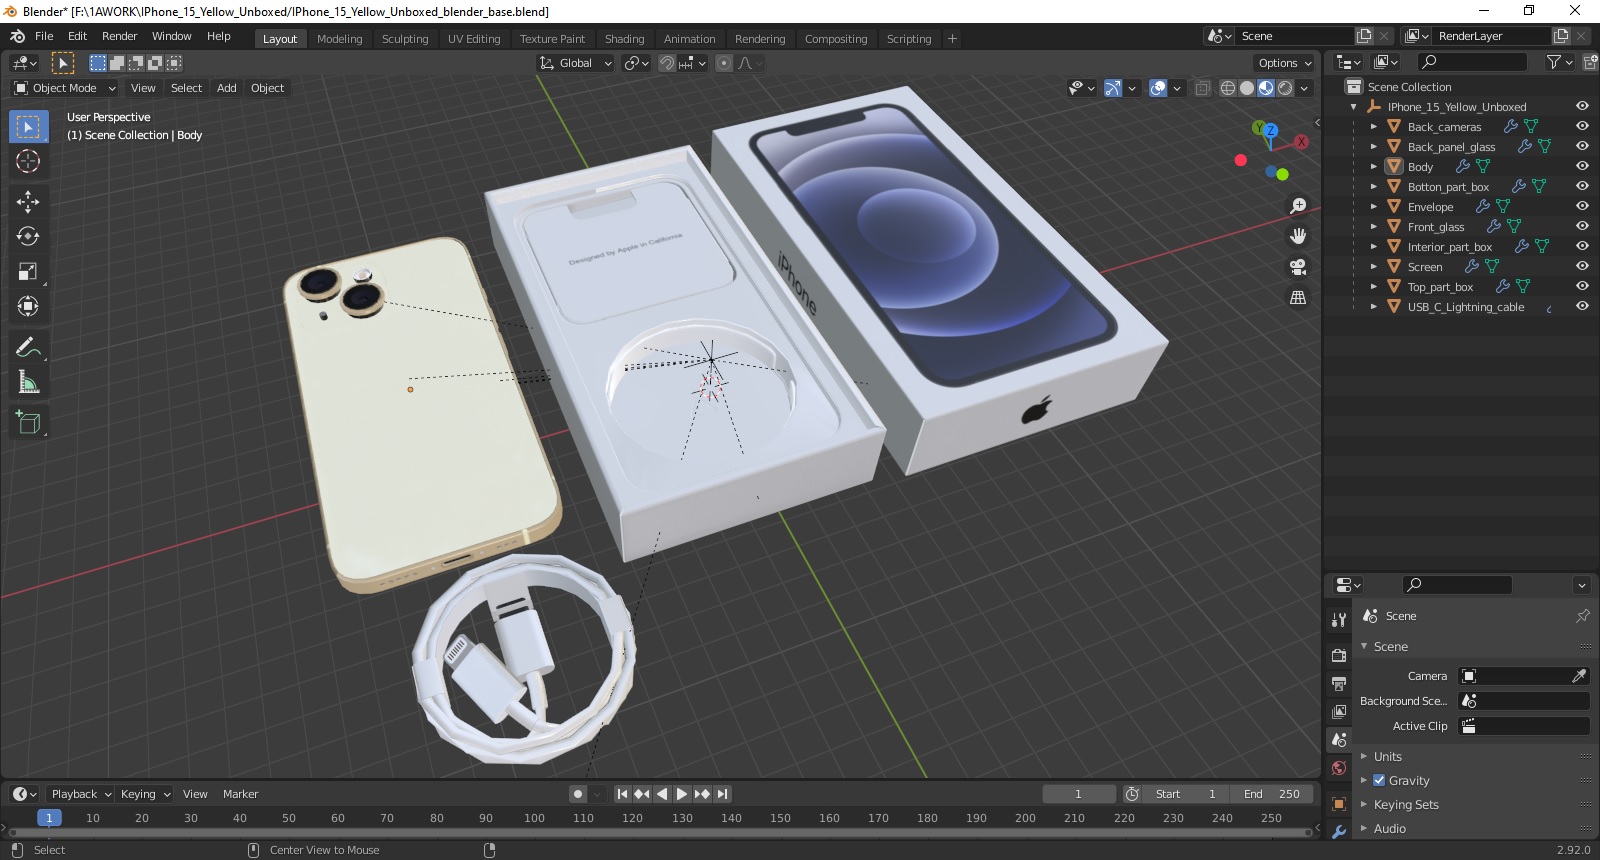Viewport: 1600px width, 860px height.
Task: Hide the Body object in outliner
Action: point(1582,166)
